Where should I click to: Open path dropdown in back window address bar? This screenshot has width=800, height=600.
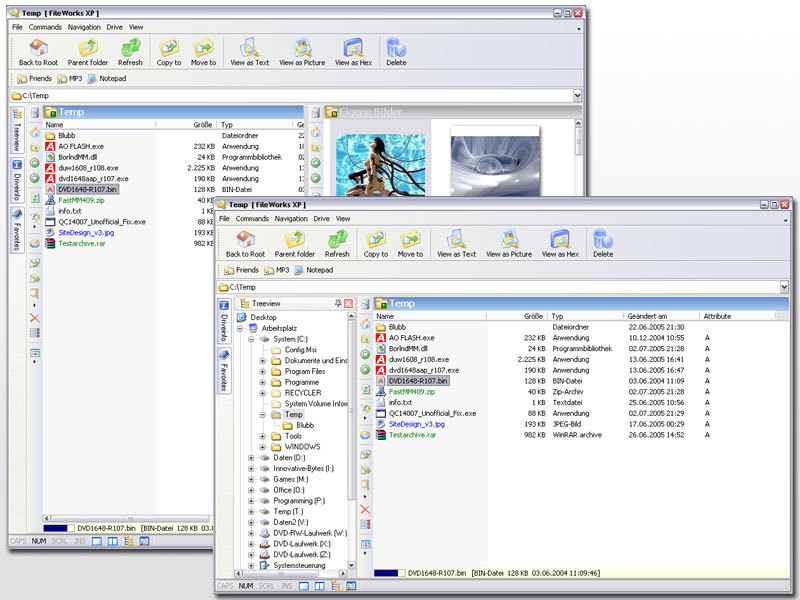point(578,95)
